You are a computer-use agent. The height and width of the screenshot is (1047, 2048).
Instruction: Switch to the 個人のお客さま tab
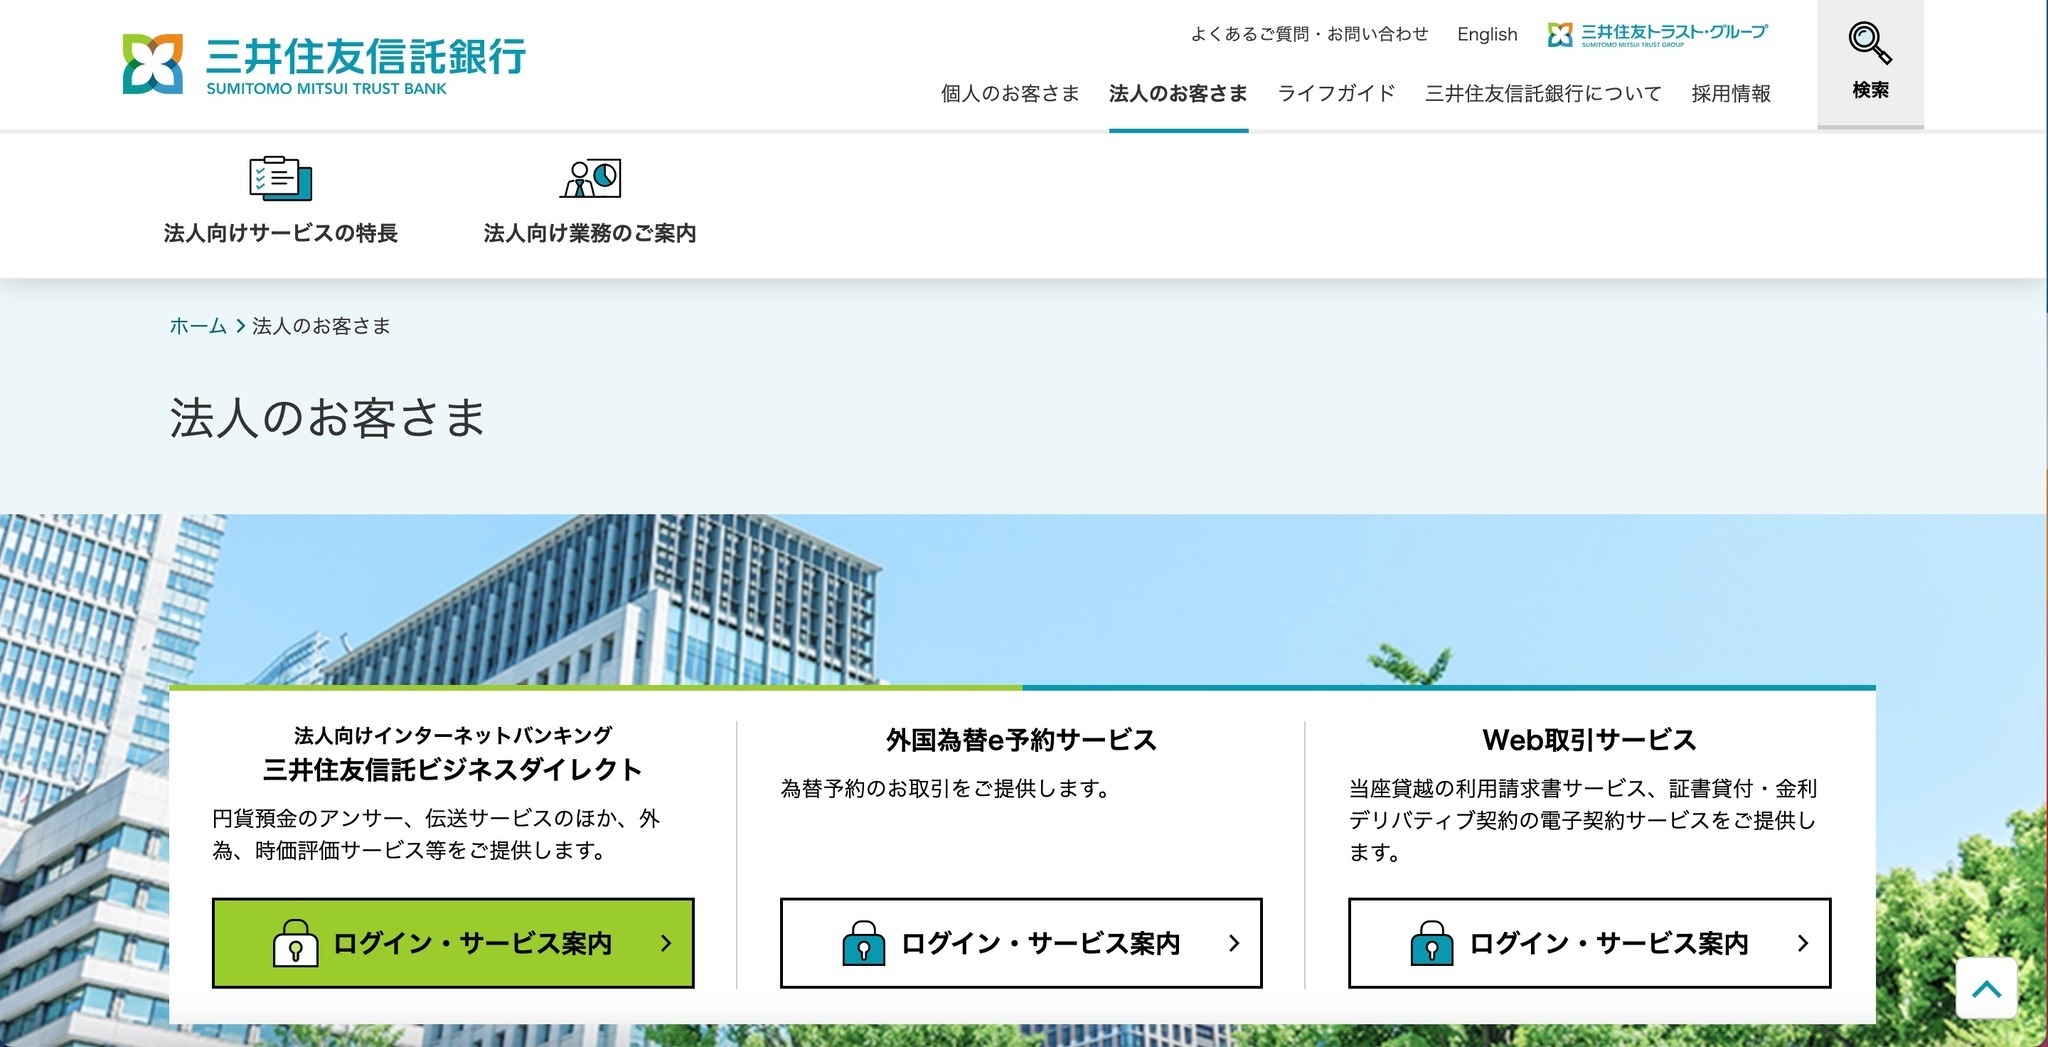point(1008,93)
